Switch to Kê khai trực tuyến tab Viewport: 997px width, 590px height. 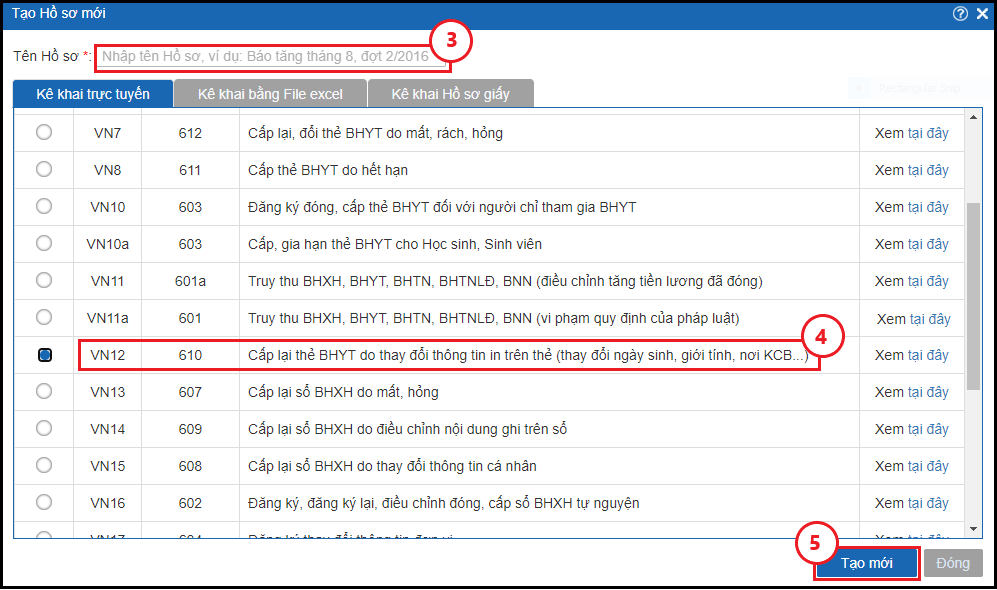point(93,94)
